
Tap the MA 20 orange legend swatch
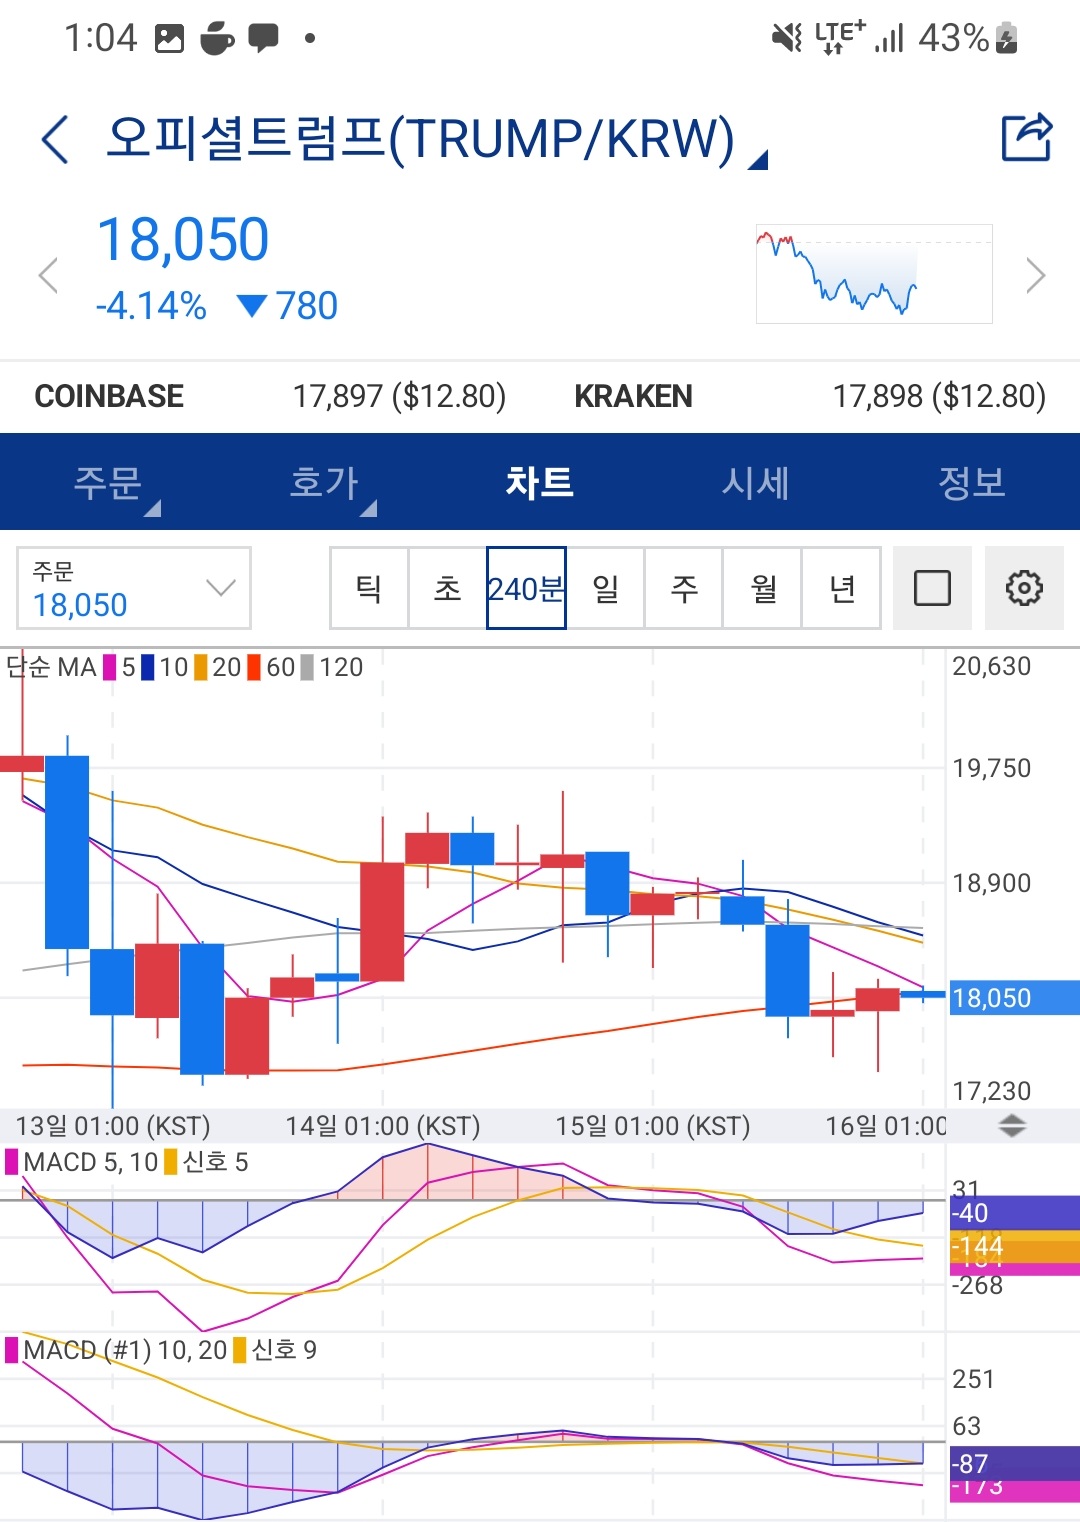[201, 667]
